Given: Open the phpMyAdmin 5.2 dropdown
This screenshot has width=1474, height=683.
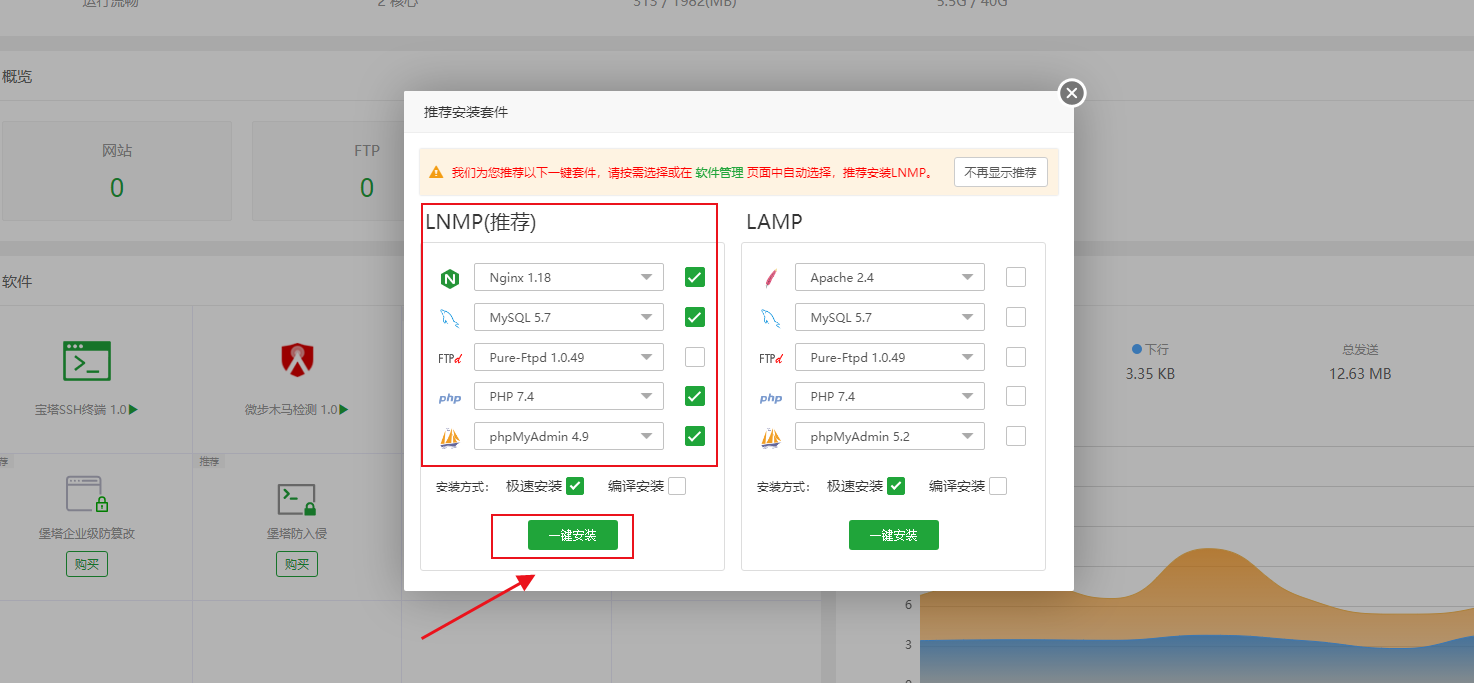Looking at the screenshot, I should click(x=890, y=436).
